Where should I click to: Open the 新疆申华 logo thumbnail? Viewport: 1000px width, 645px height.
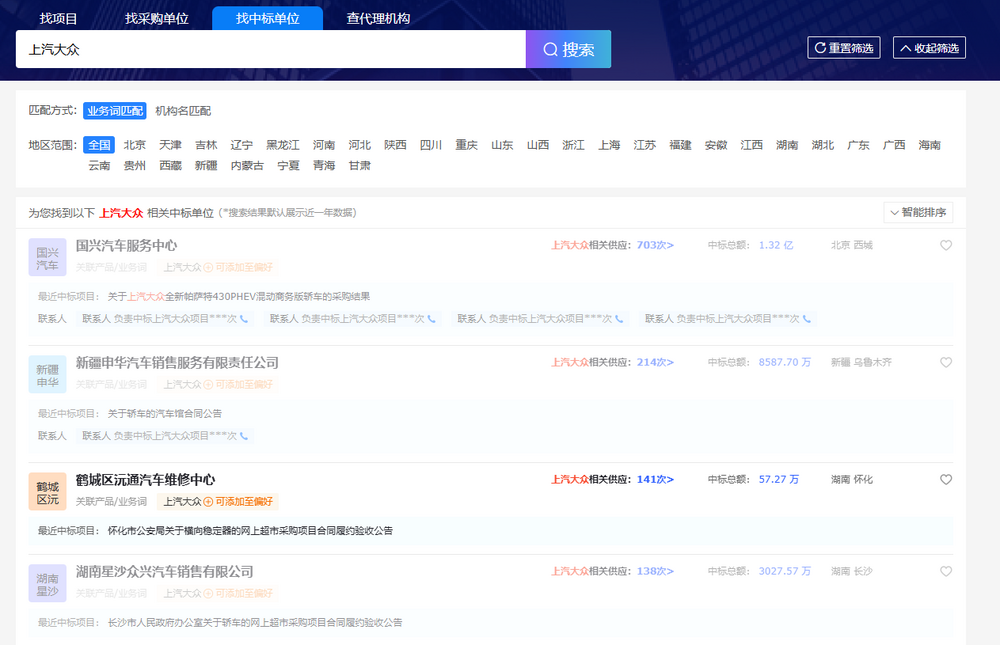(47, 374)
